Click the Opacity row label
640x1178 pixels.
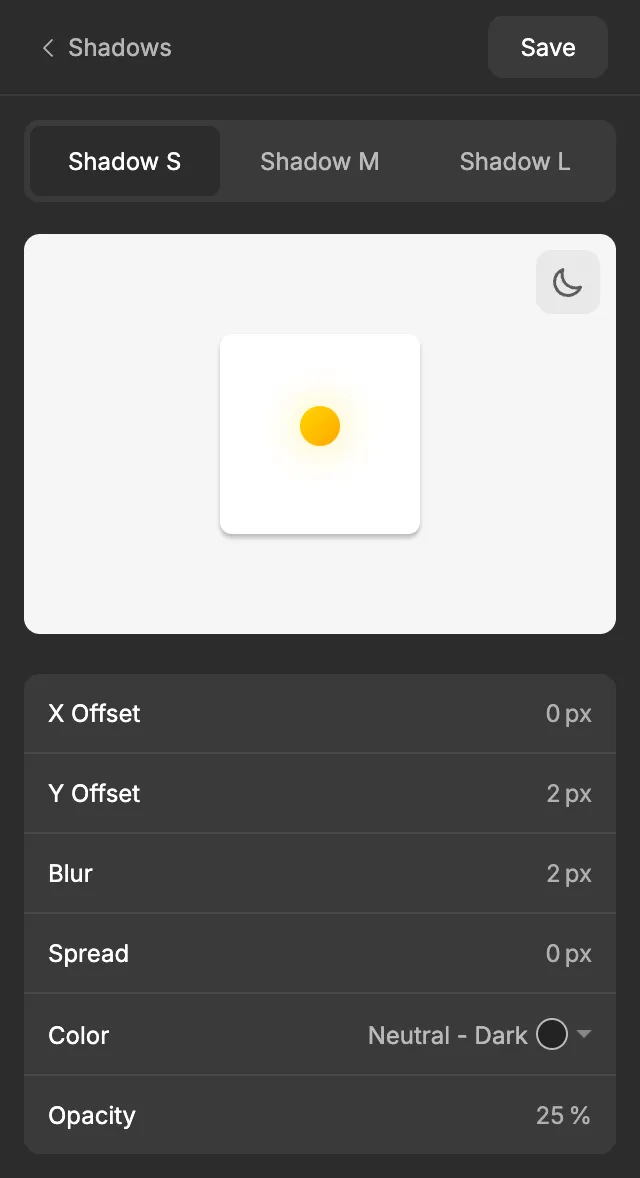click(92, 1115)
